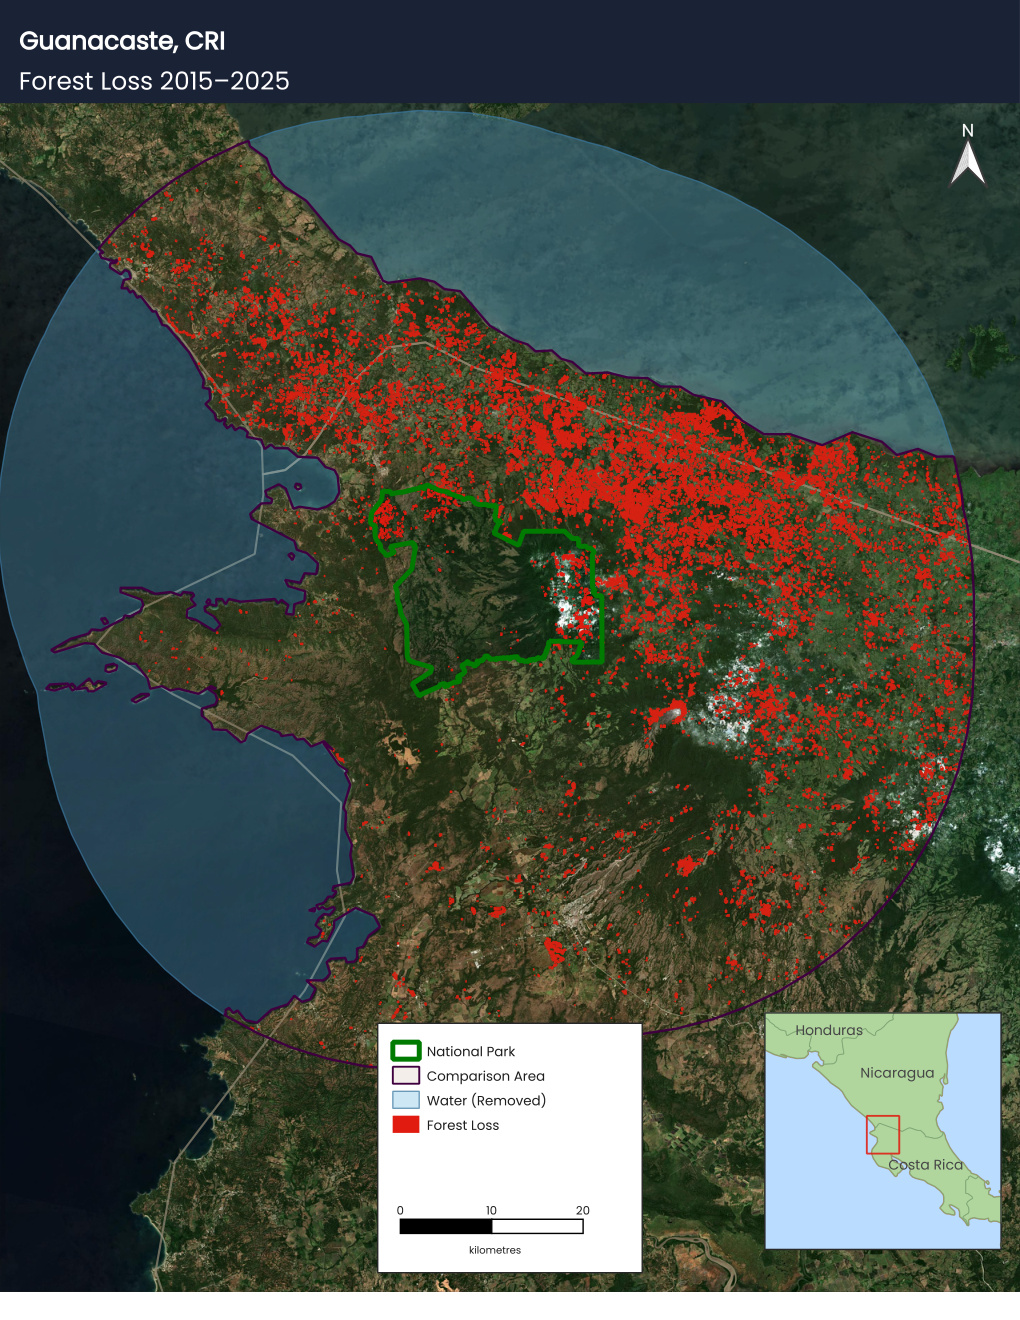Click the red locator rectangle in inset map
The image size is (1020, 1320).
883,1134
